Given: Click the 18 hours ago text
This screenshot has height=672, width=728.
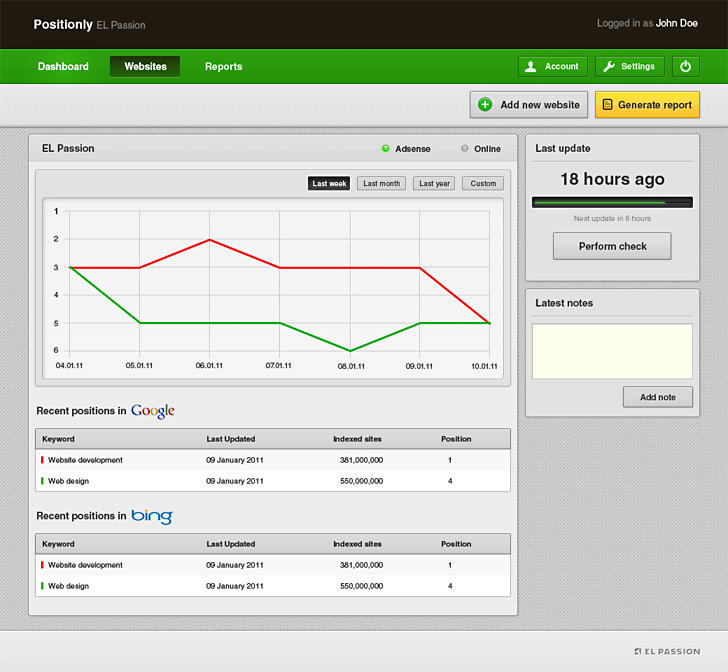Looking at the screenshot, I should point(612,179).
